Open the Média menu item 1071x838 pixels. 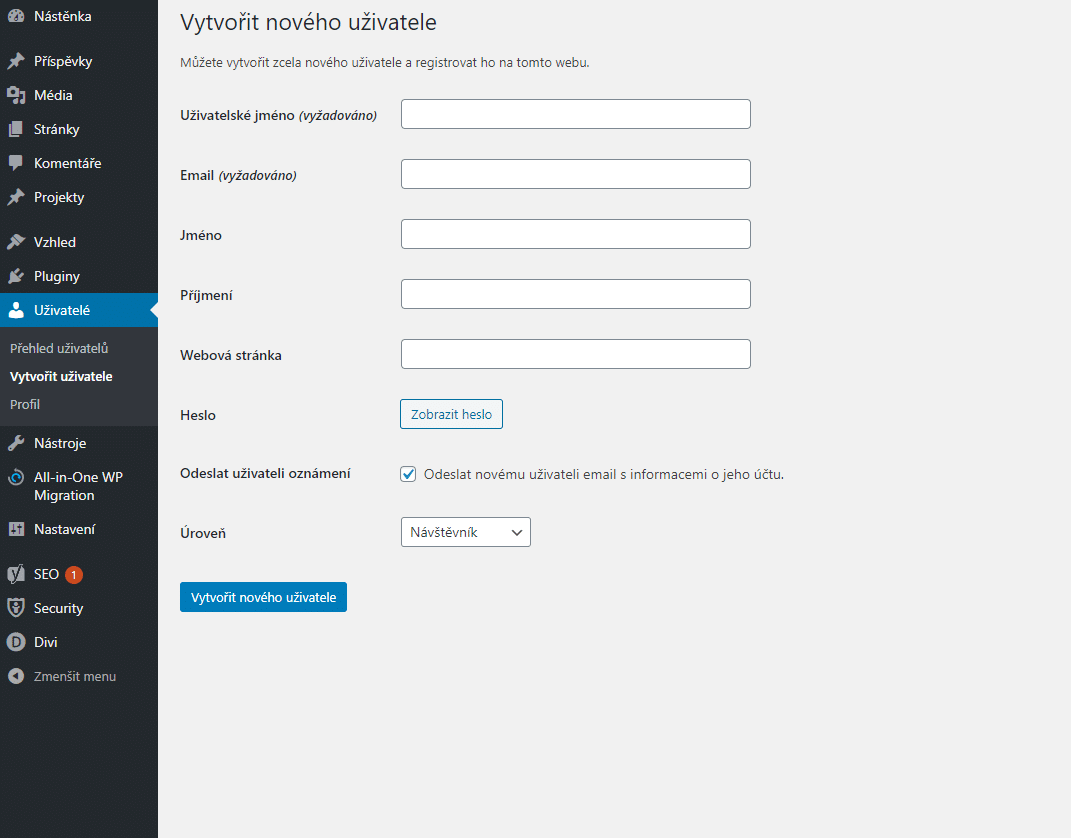(79, 96)
